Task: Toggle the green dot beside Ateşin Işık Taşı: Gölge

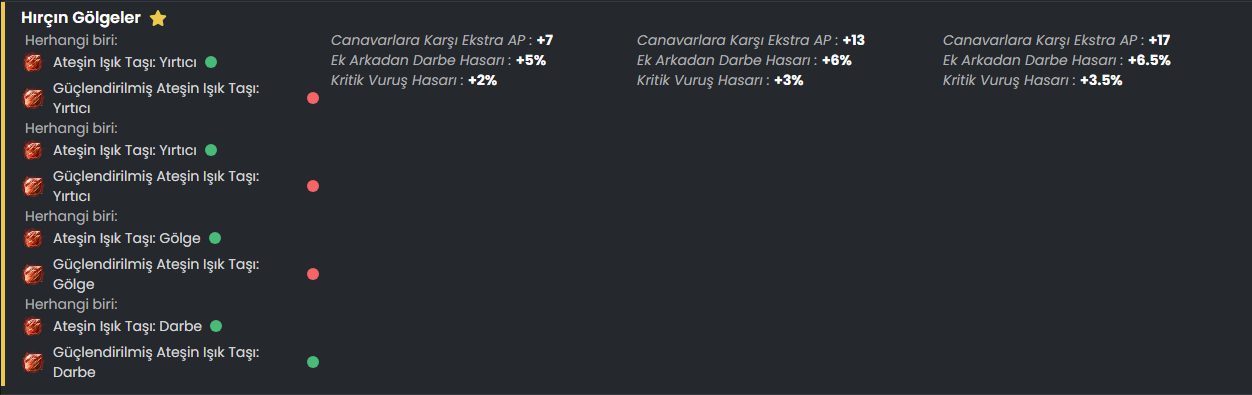Action: pyautogui.click(x=215, y=238)
